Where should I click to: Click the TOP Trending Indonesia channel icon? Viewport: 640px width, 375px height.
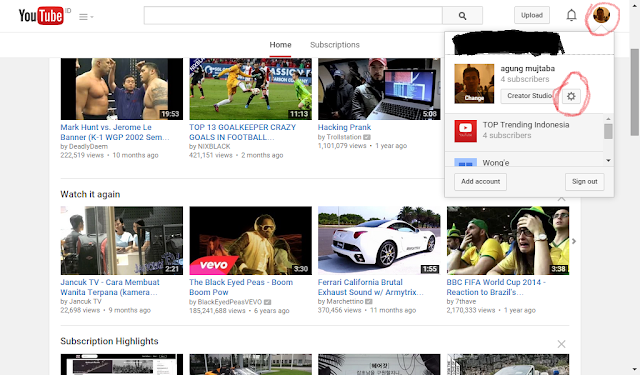(465, 131)
